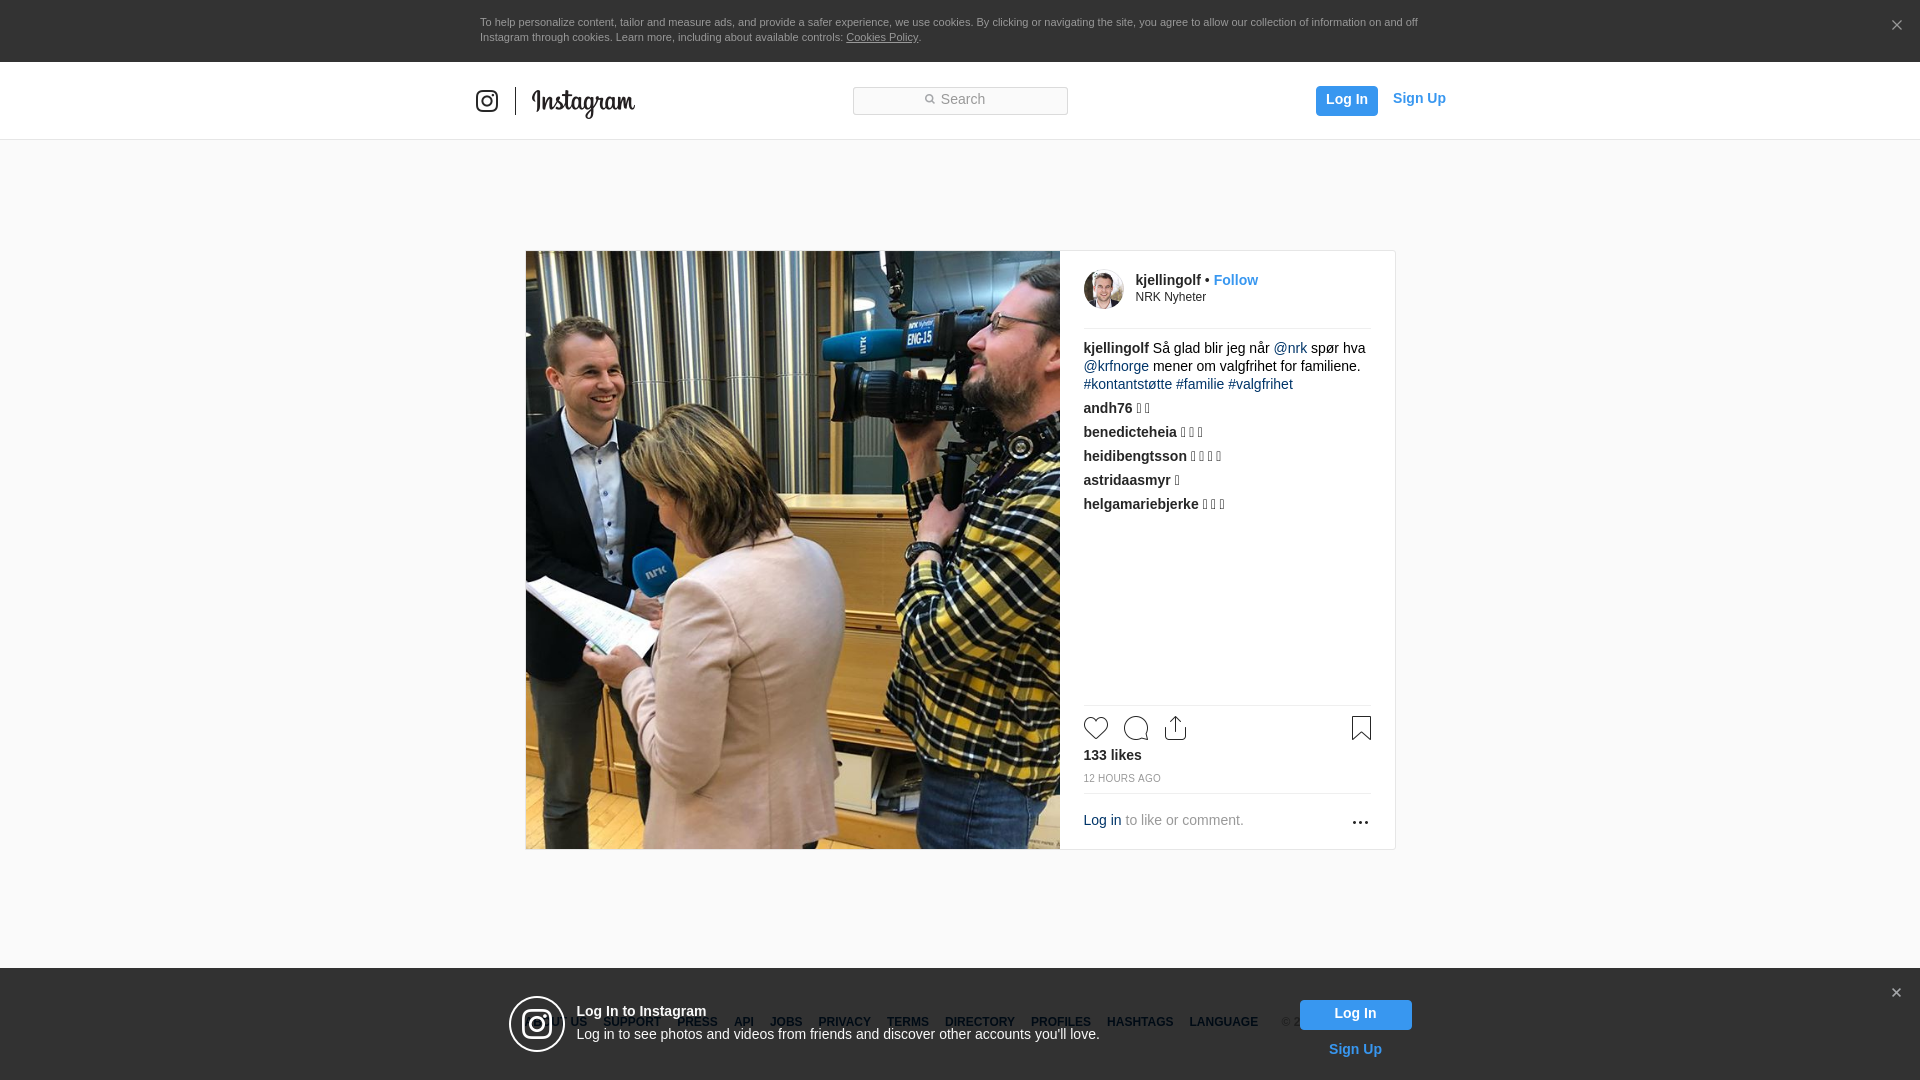Image resolution: width=1920 pixels, height=1080 pixels.
Task: Dismiss the cookie notice banner
Action: pos(1896,26)
